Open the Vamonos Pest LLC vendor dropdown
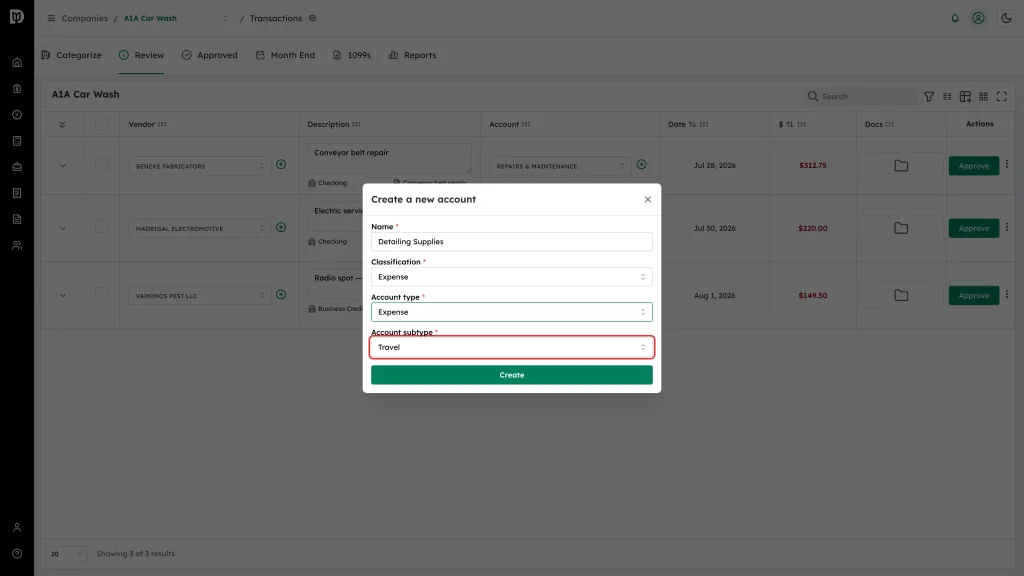The height and width of the screenshot is (576, 1024). 199,296
